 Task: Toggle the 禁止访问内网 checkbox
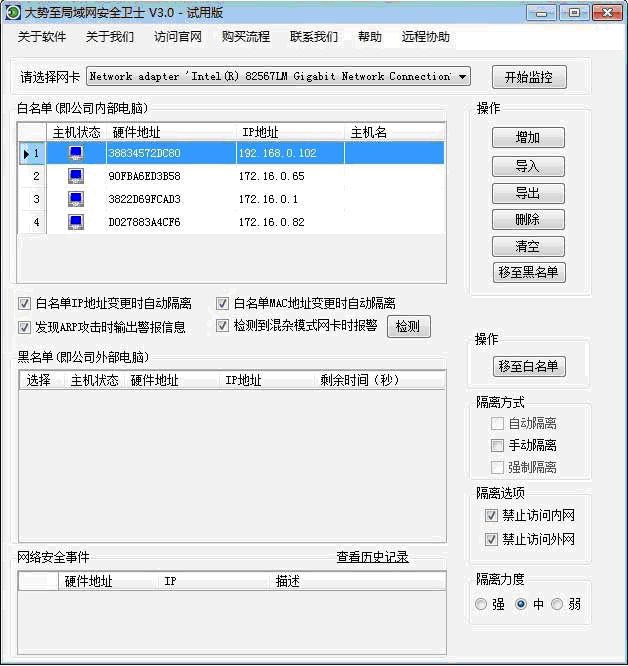pyautogui.click(x=491, y=516)
